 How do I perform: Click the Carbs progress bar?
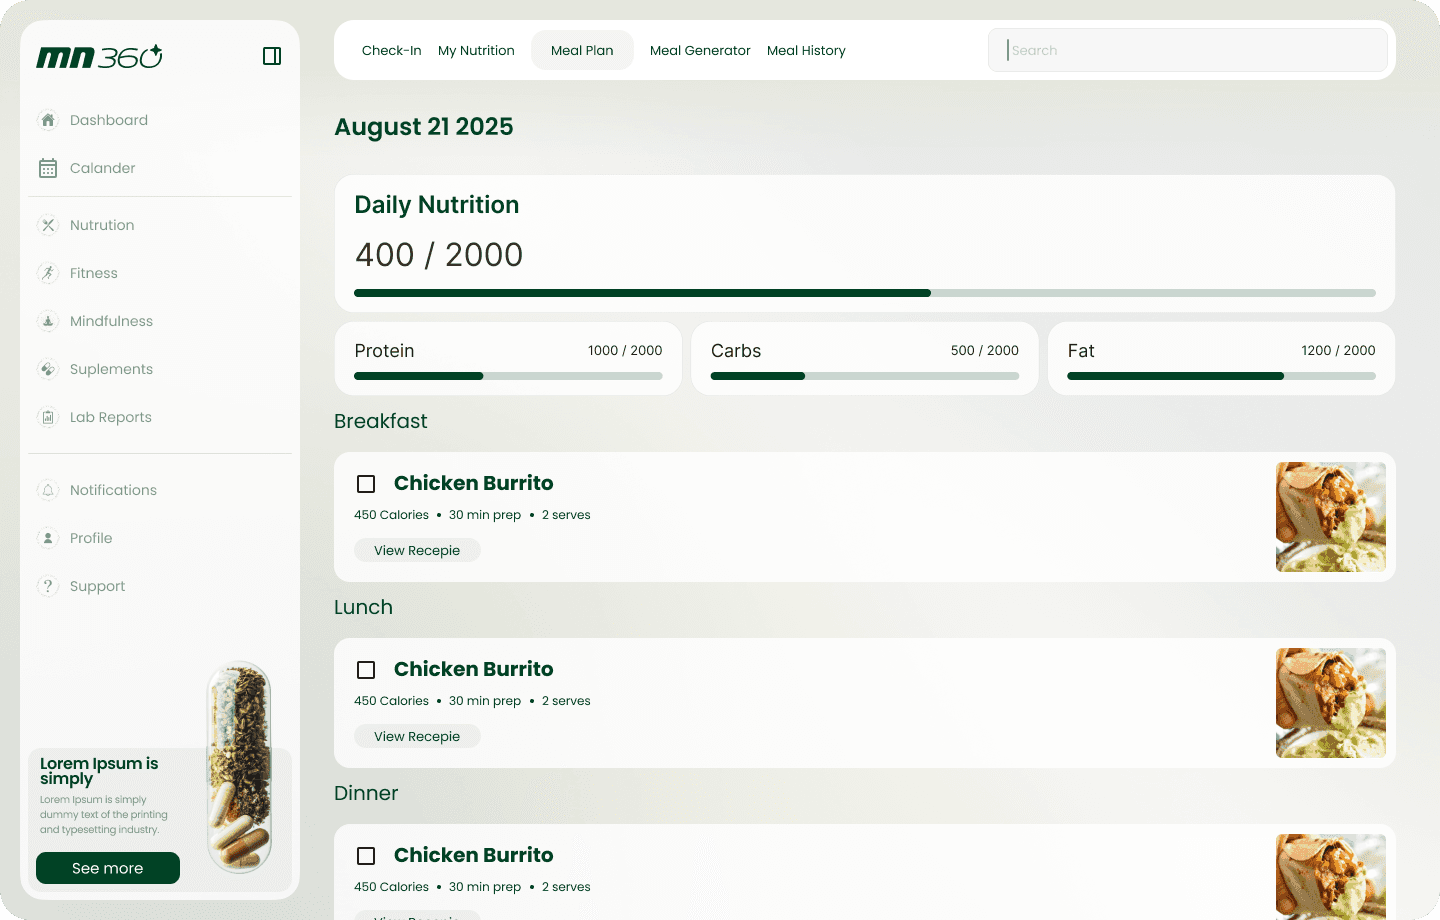tap(865, 376)
